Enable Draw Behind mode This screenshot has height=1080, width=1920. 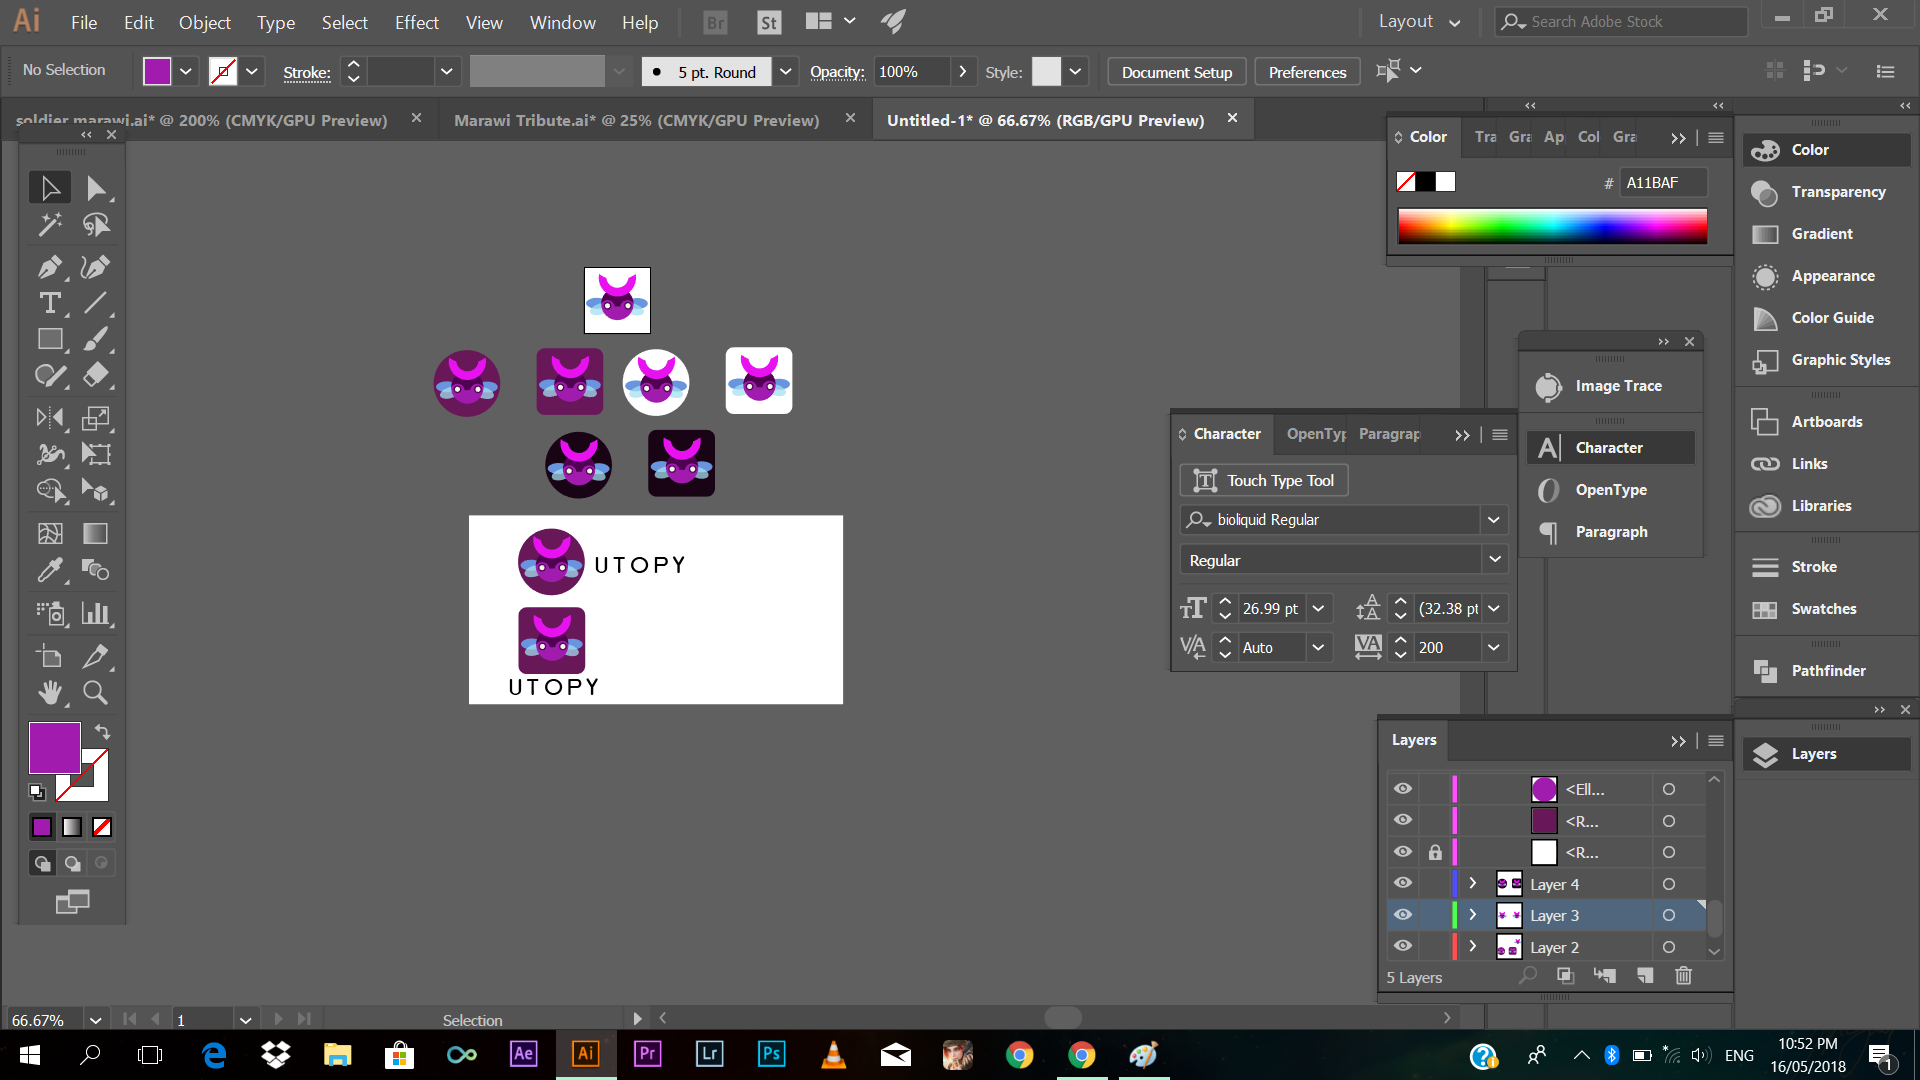tap(72, 863)
